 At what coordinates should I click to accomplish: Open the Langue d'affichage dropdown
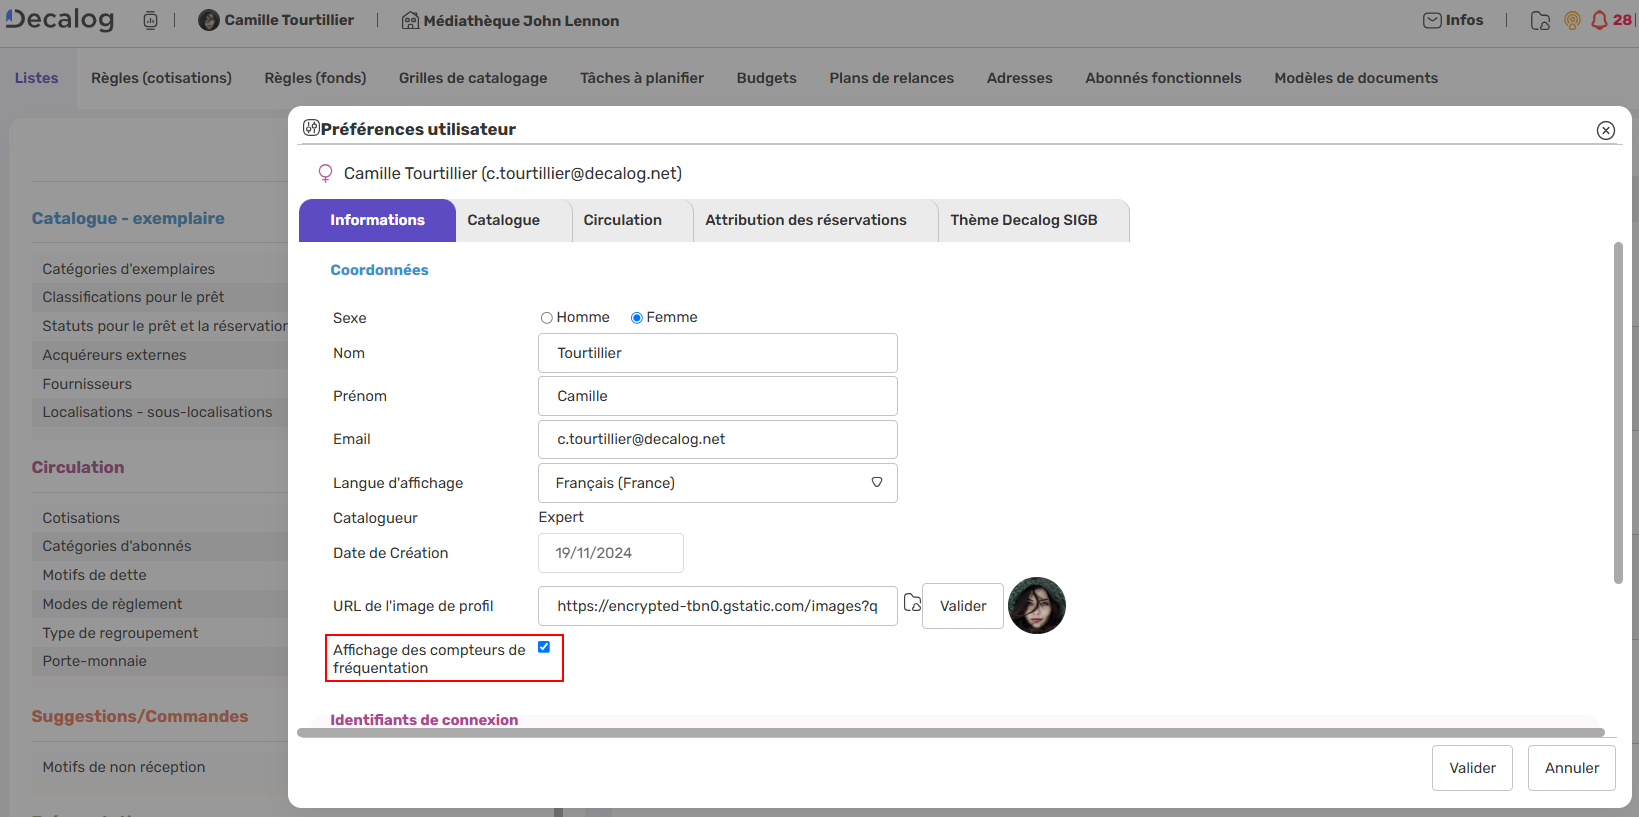pos(717,483)
